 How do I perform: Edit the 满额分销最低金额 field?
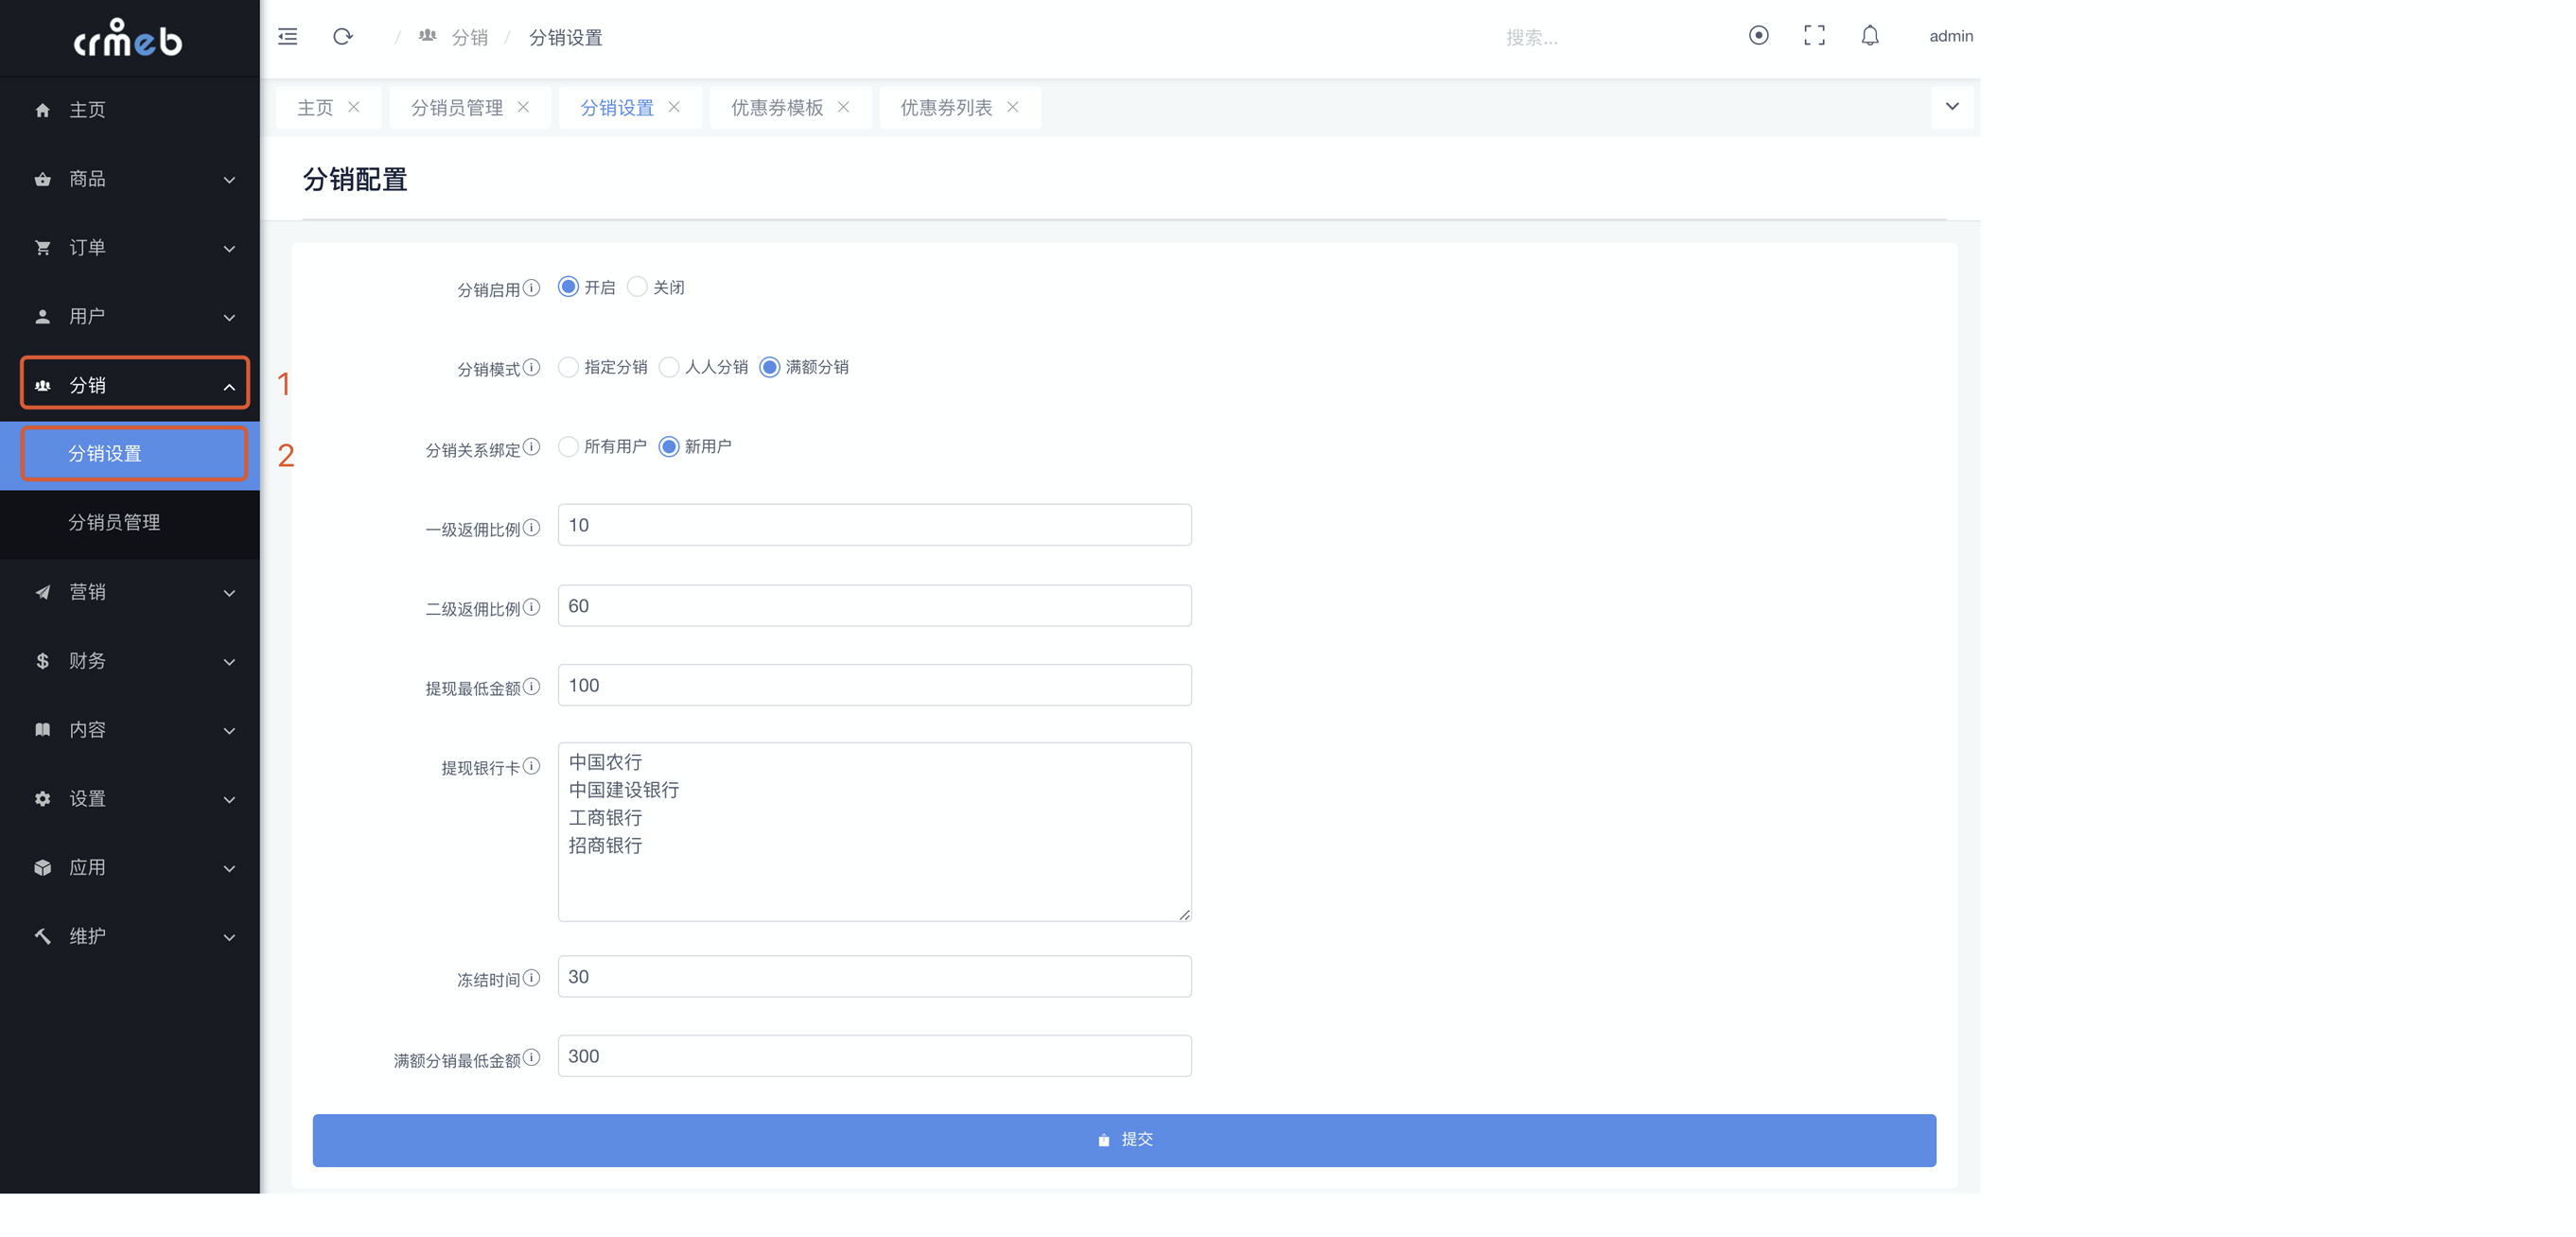click(x=875, y=1056)
